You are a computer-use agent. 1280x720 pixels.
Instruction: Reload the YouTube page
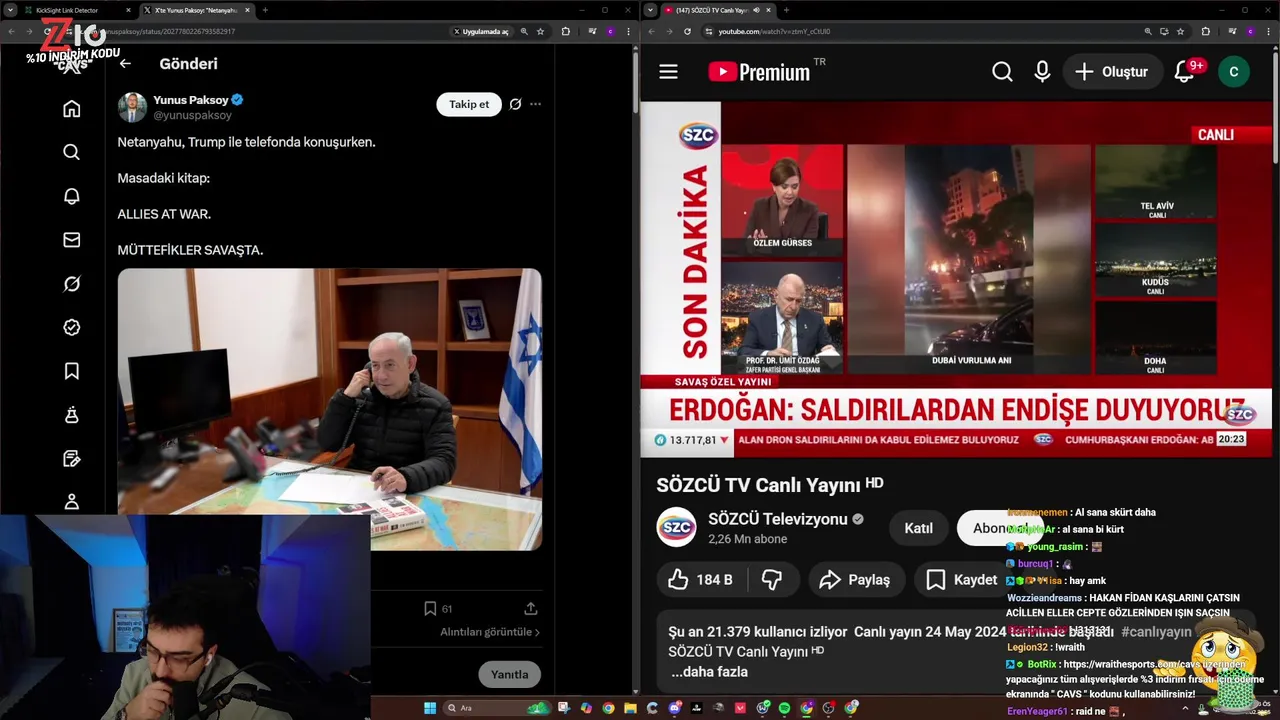(x=687, y=31)
